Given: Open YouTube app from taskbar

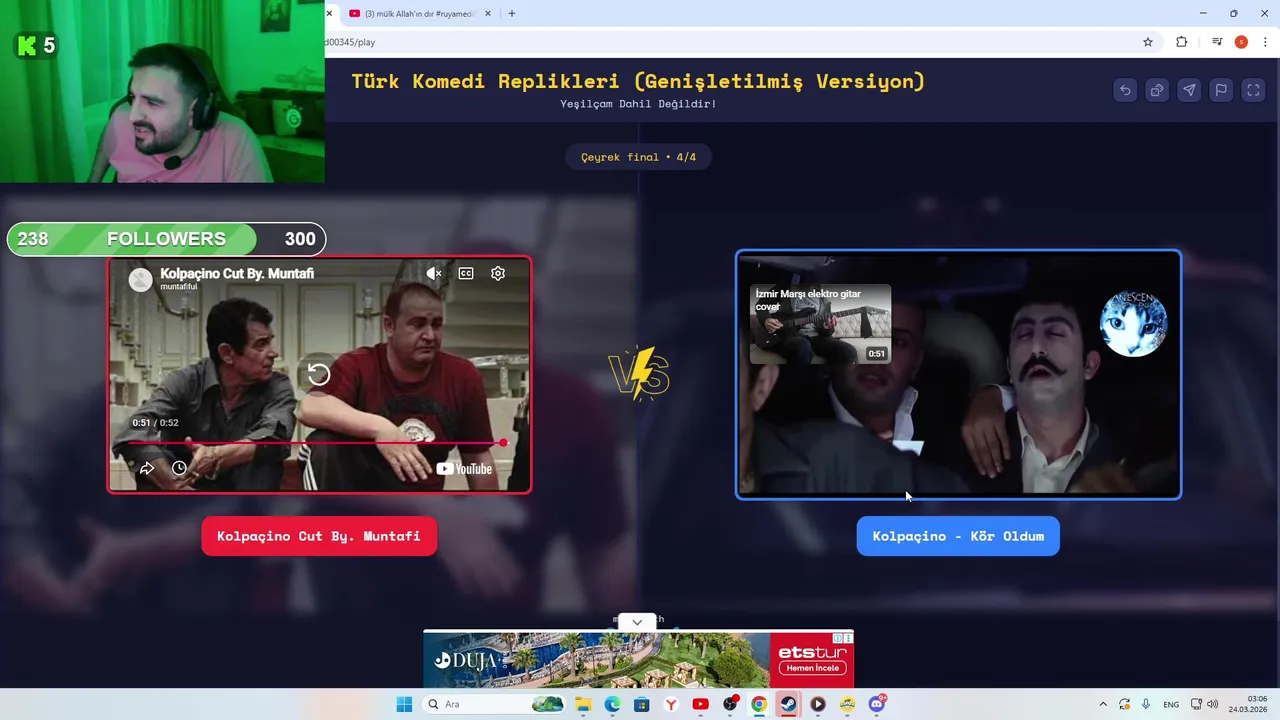Looking at the screenshot, I should 700,704.
